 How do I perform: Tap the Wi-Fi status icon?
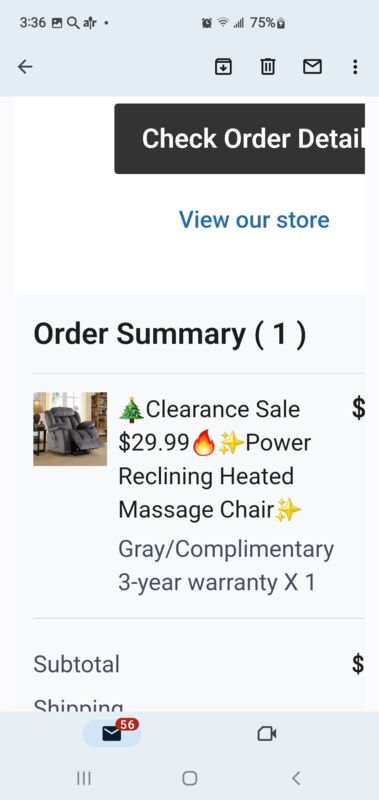click(223, 23)
